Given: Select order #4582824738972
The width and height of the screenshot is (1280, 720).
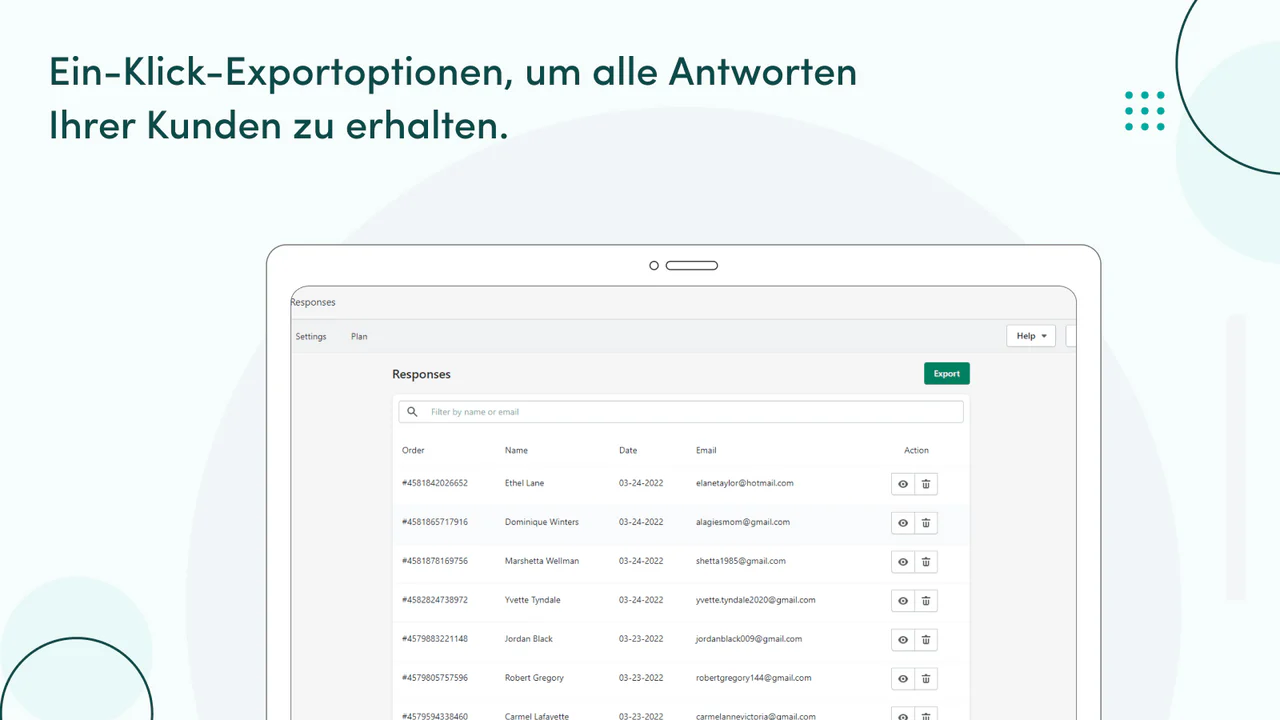Looking at the screenshot, I should (435, 600).
